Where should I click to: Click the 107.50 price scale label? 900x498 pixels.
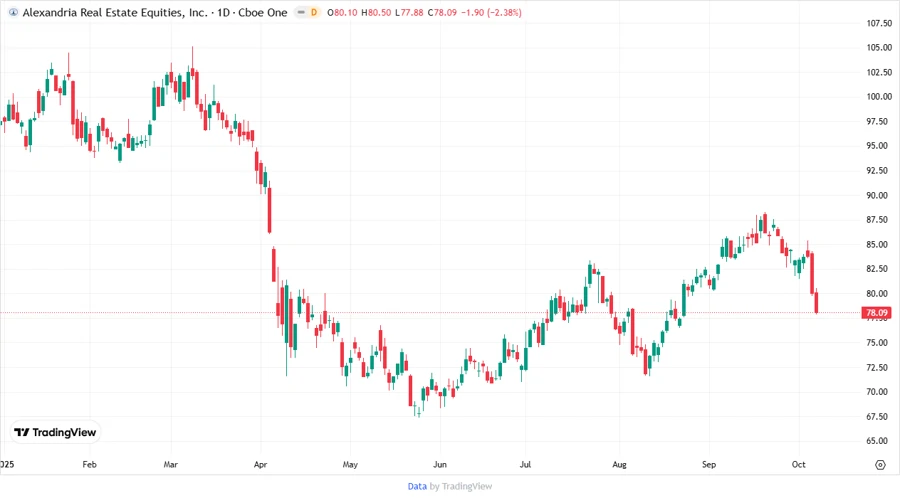pyautogui.click(x=876, y=23)
